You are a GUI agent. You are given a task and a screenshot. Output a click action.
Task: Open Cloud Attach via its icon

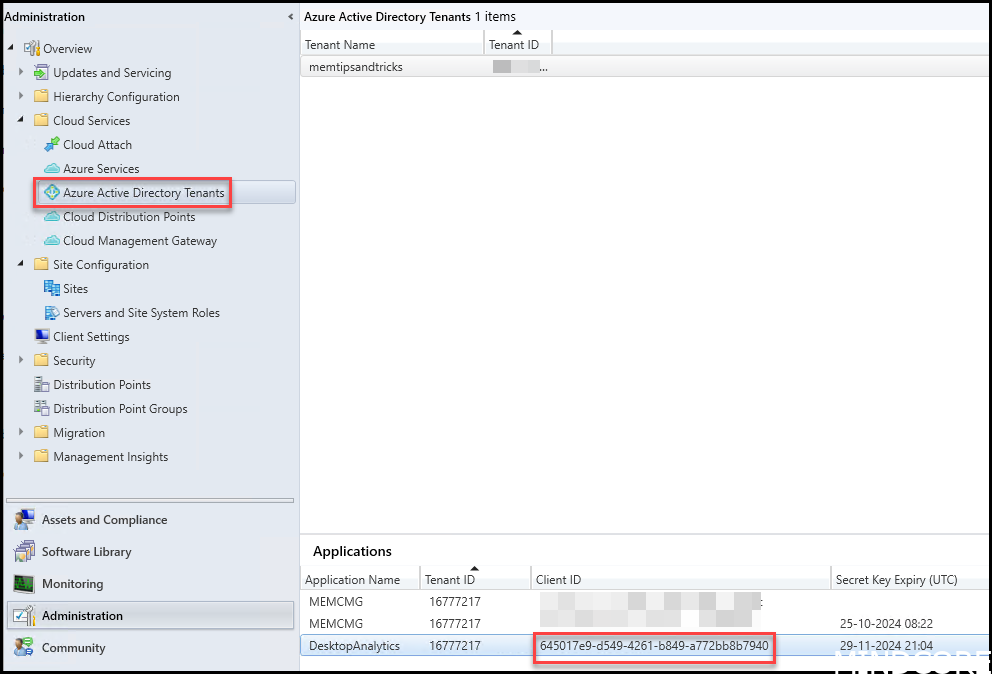click(x=52, y=144)
